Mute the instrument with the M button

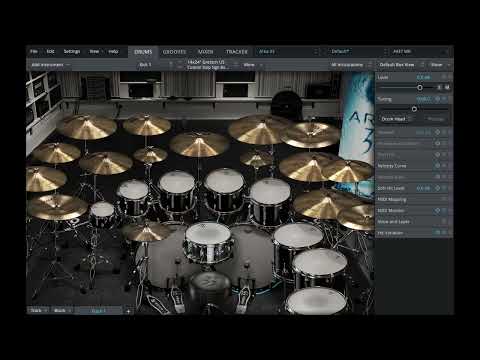447,87
